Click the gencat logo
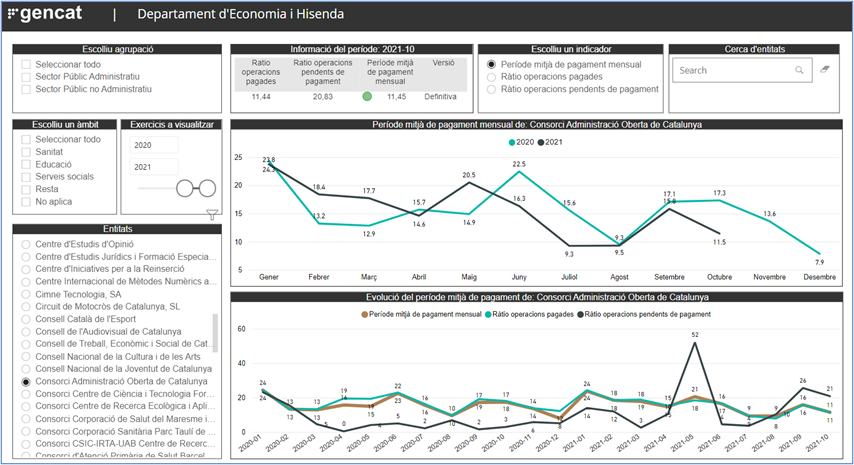 pos(45,14)
